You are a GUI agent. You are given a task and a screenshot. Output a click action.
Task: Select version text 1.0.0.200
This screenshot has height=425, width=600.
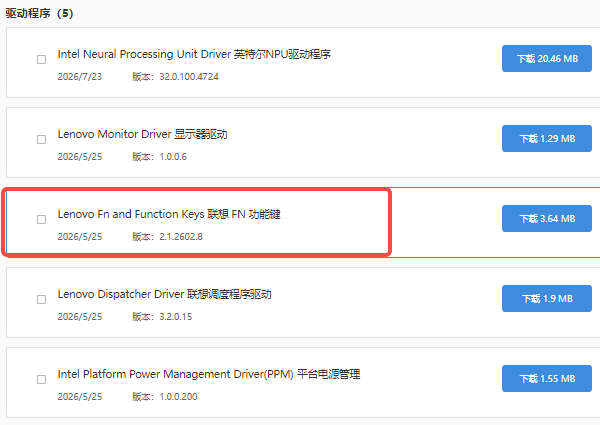tap(178, 396)
